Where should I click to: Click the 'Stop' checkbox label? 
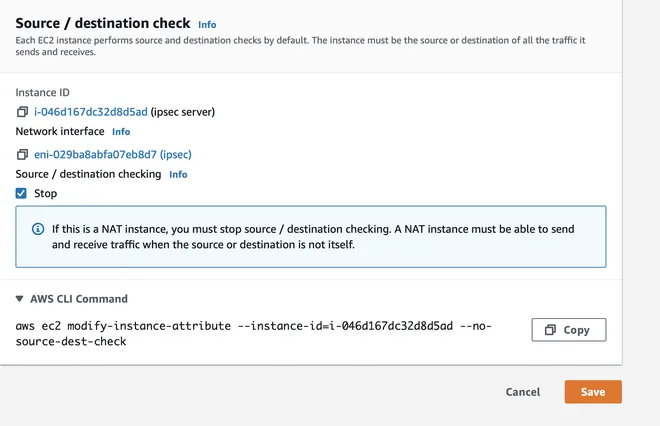[45, 194]
